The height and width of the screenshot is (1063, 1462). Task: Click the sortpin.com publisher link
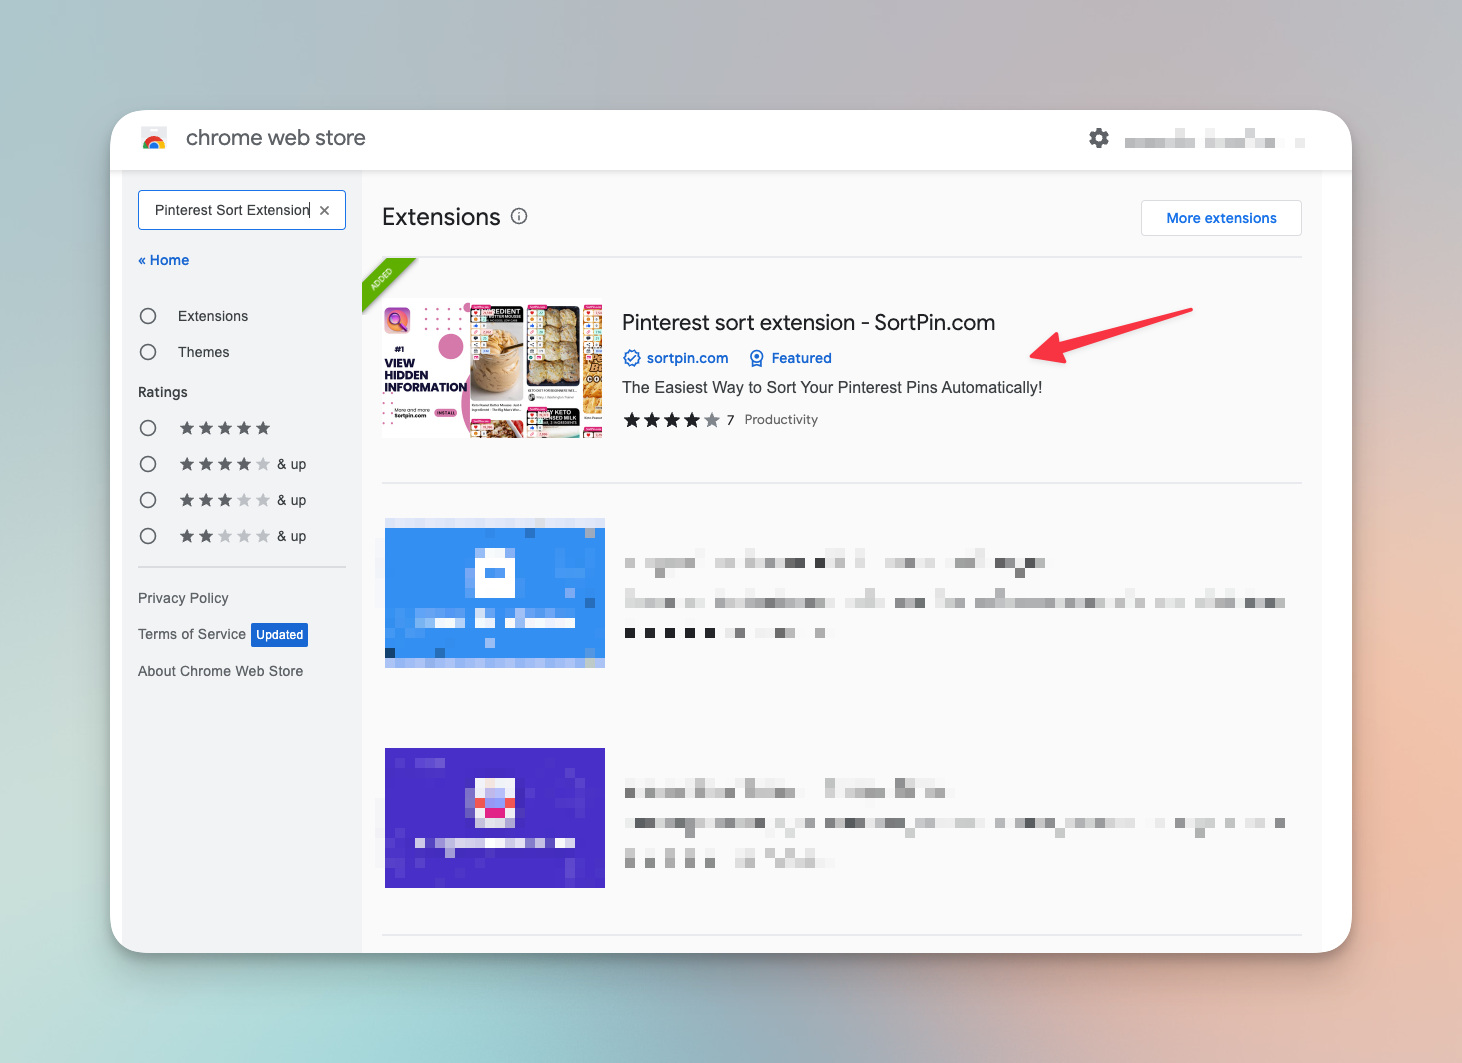[688, 358]
